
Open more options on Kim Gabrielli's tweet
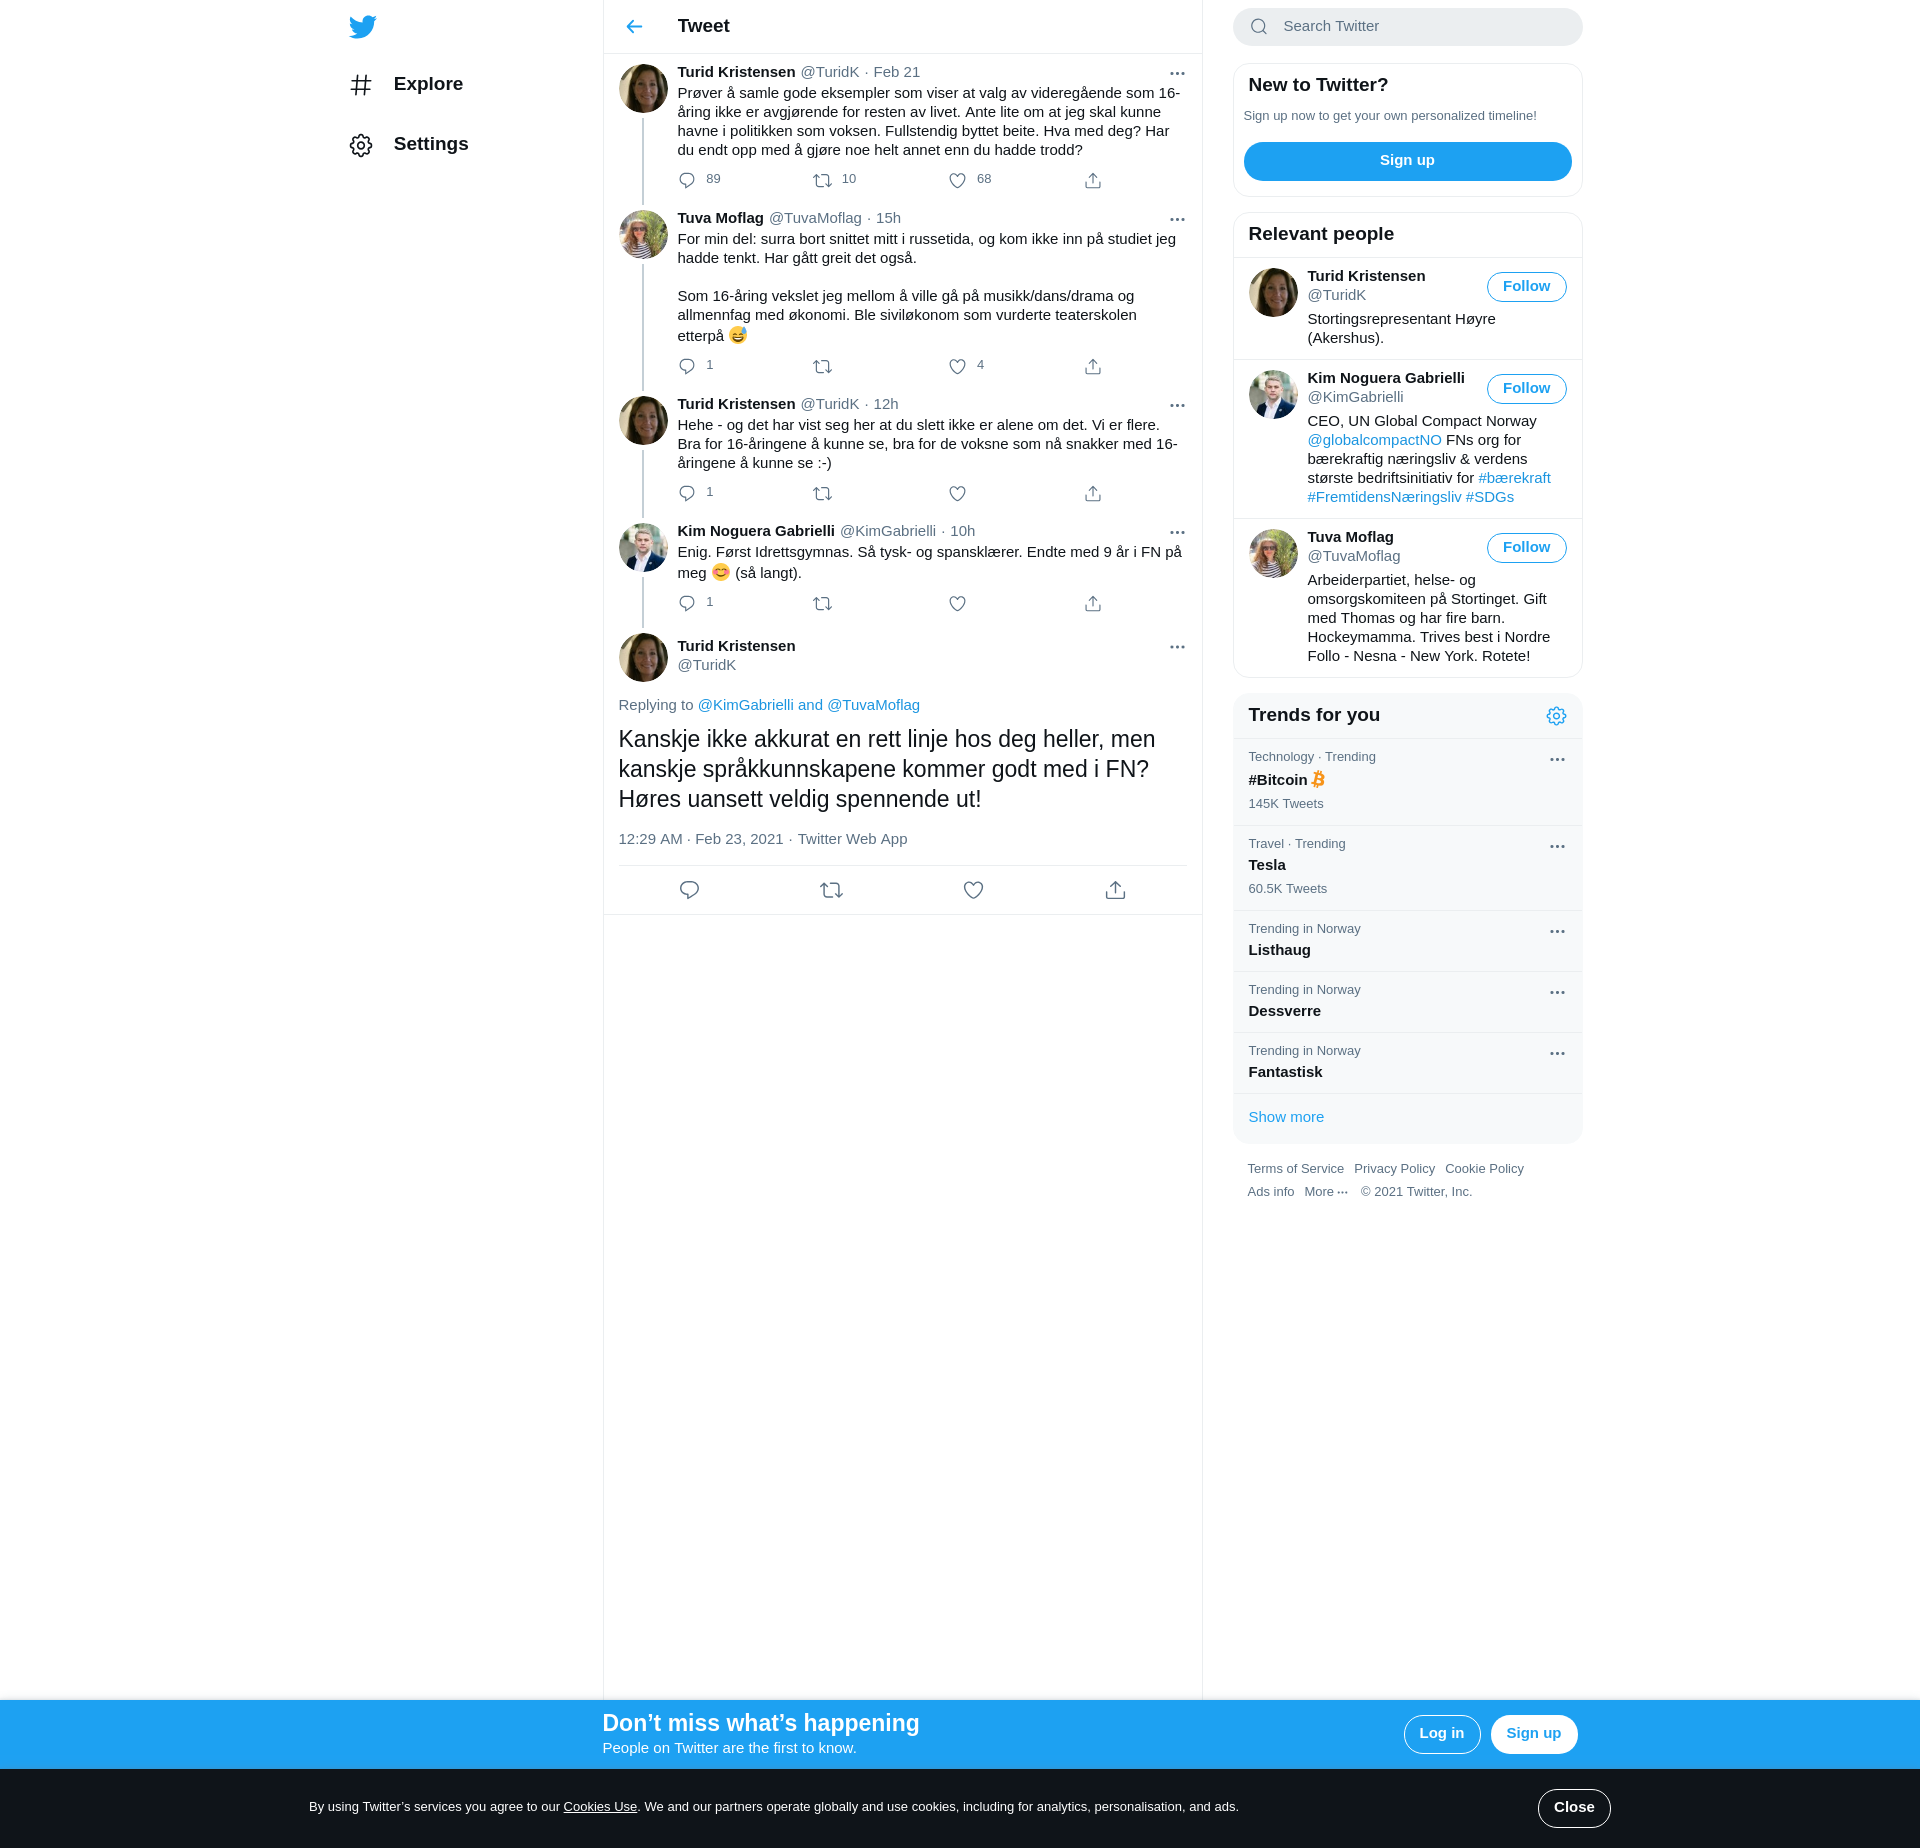pyautogui.click(x=1177, y=532)
